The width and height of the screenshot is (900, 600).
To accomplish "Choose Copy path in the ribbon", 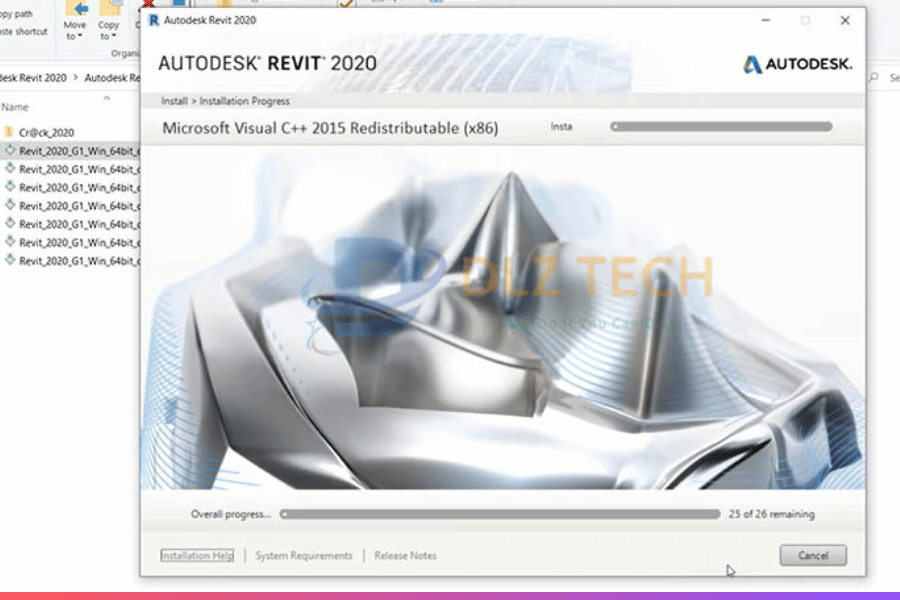I will (17, 14).
